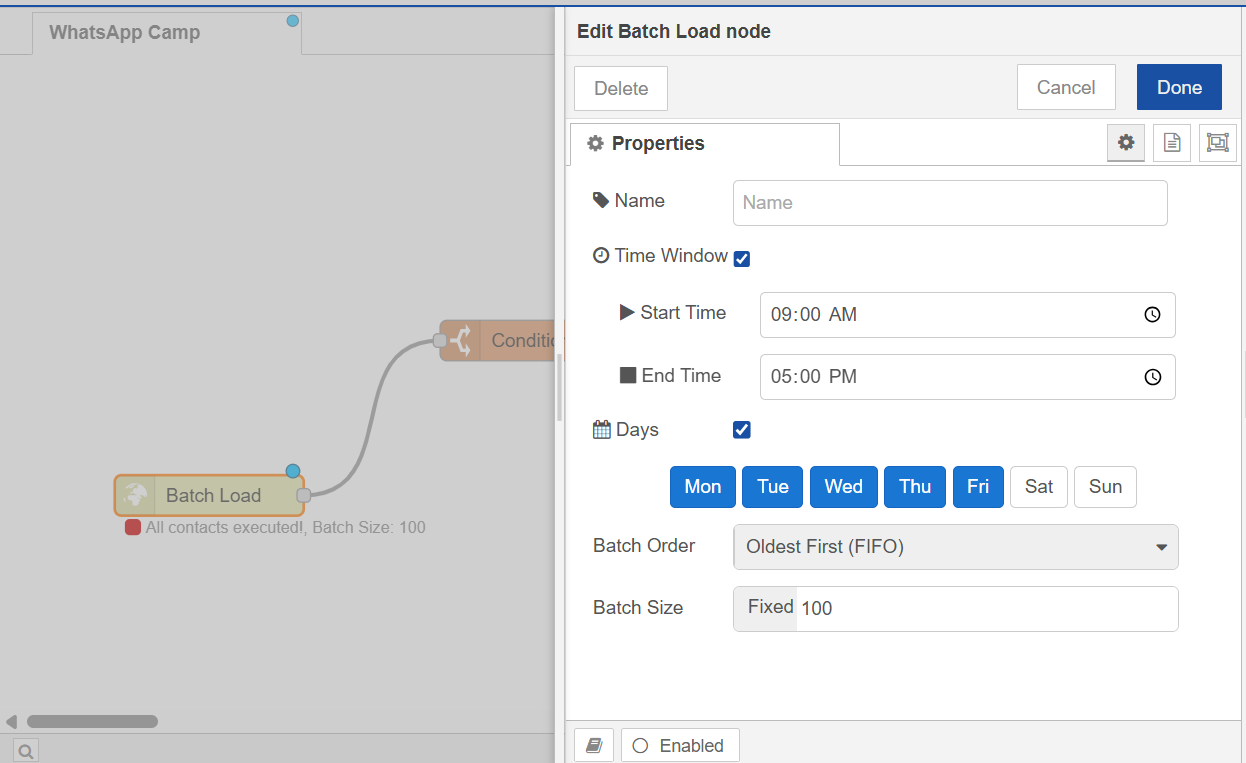
Task: Click the Cancel button
Action: click(x=1066, y=88)
